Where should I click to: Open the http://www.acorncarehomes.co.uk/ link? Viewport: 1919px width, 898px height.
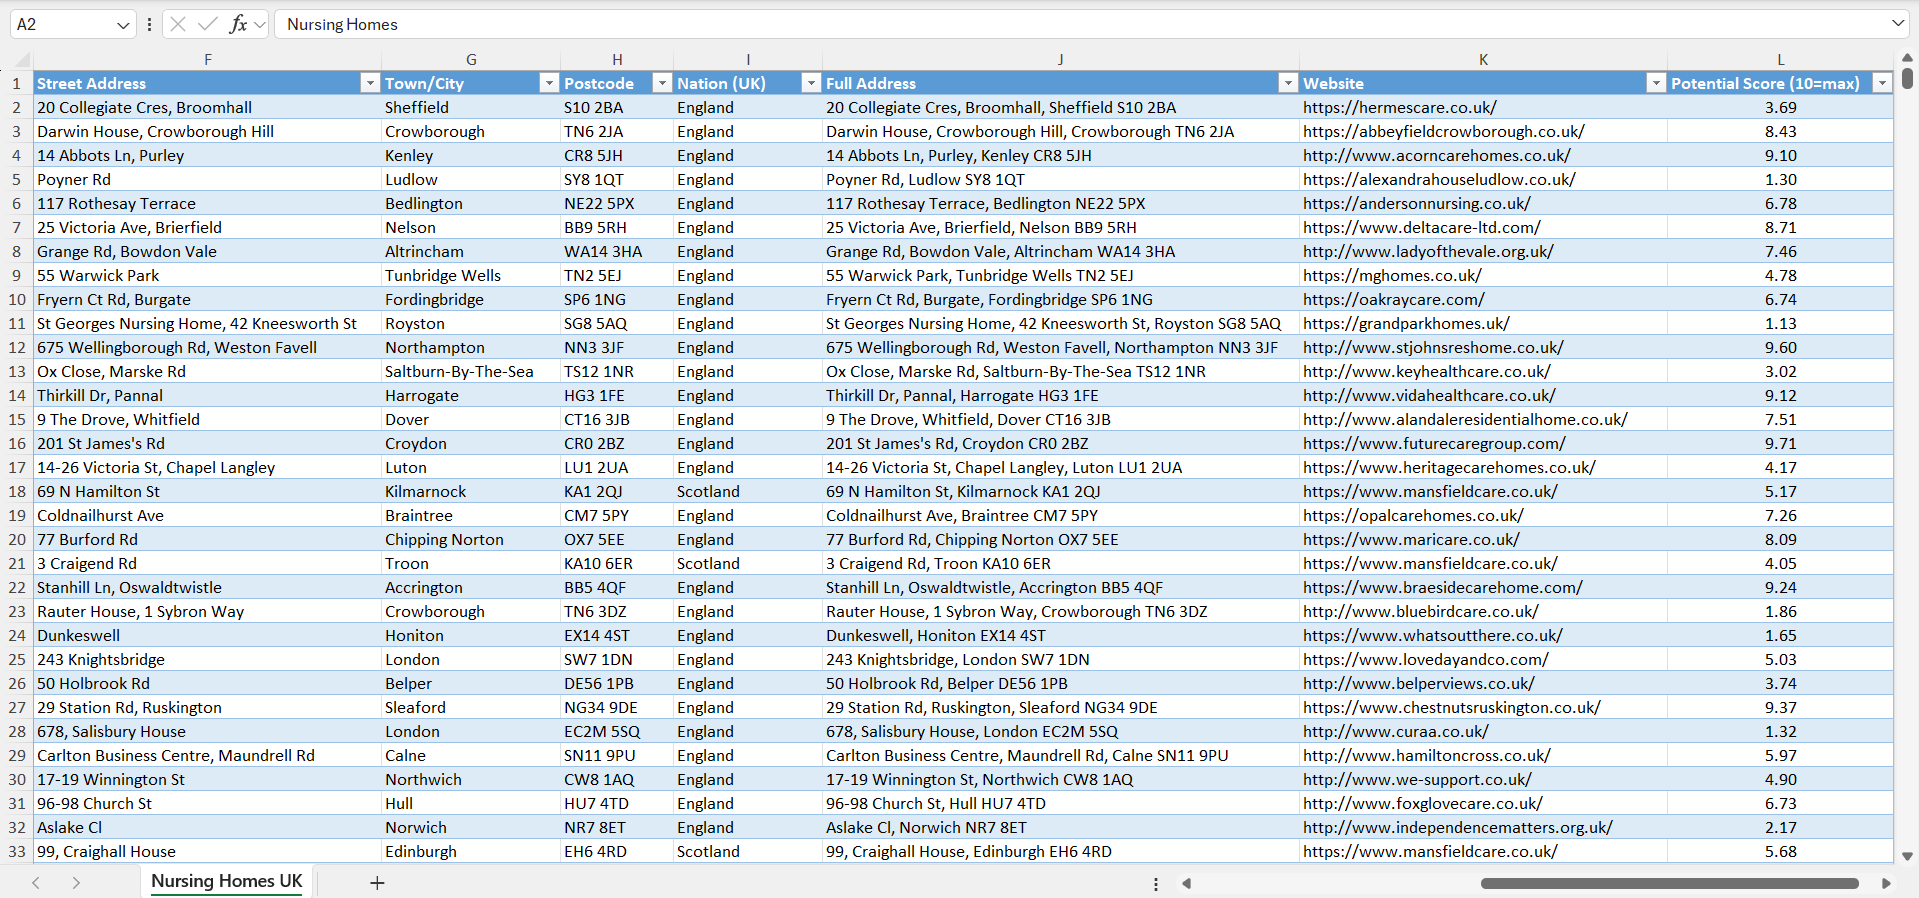[1436, 155]
